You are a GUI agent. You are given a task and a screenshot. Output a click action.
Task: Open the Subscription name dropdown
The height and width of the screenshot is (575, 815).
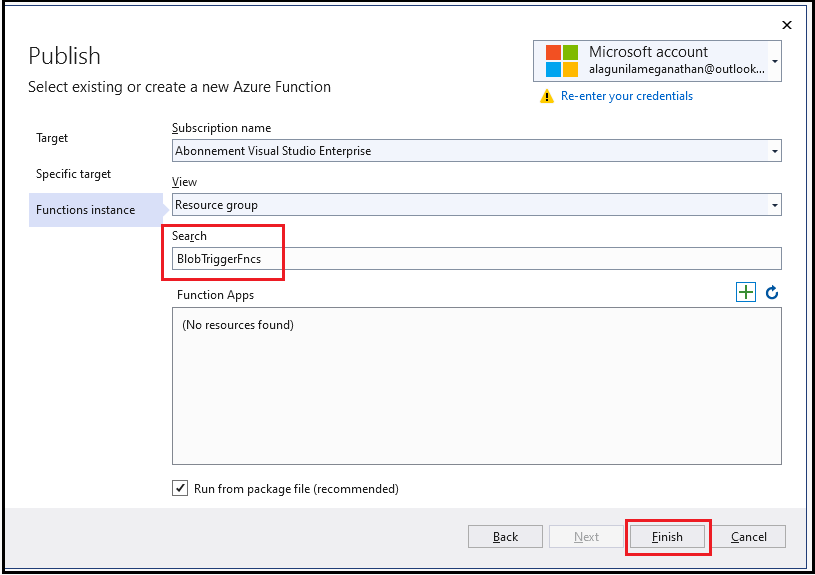(x=477, y=151)
